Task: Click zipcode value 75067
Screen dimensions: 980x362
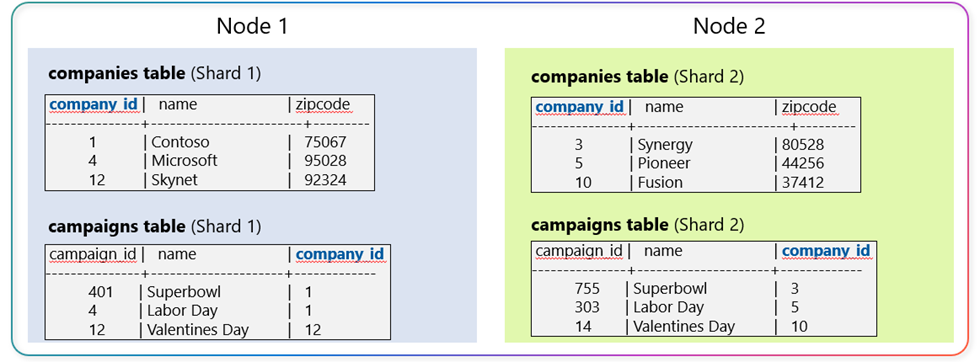Action: pos(325,142)
